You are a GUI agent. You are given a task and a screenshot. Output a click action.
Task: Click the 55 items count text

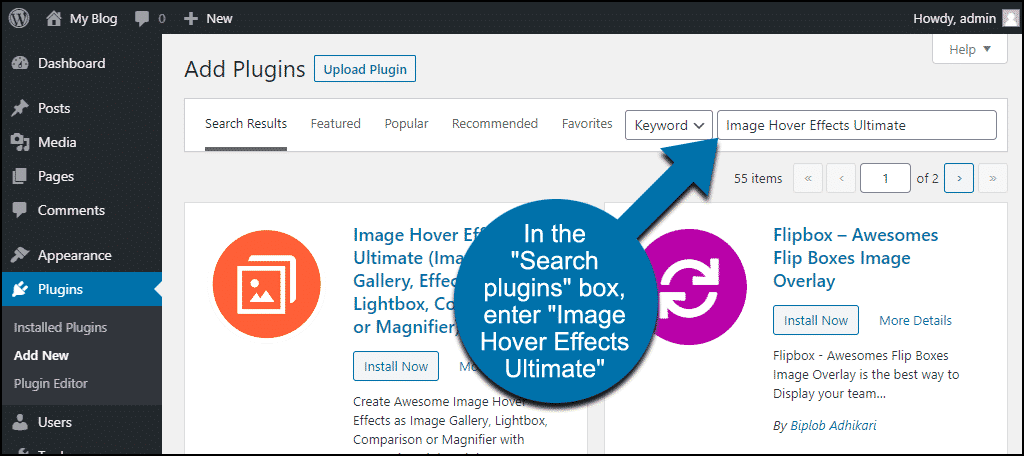coord(758,178)
